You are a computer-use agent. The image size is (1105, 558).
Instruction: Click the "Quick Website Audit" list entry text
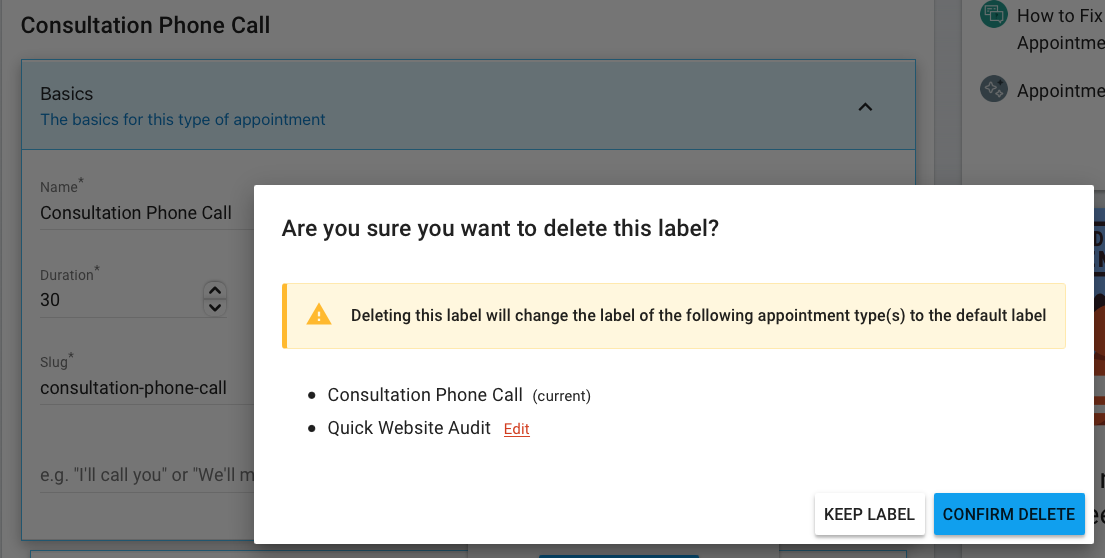coord(409,428)
